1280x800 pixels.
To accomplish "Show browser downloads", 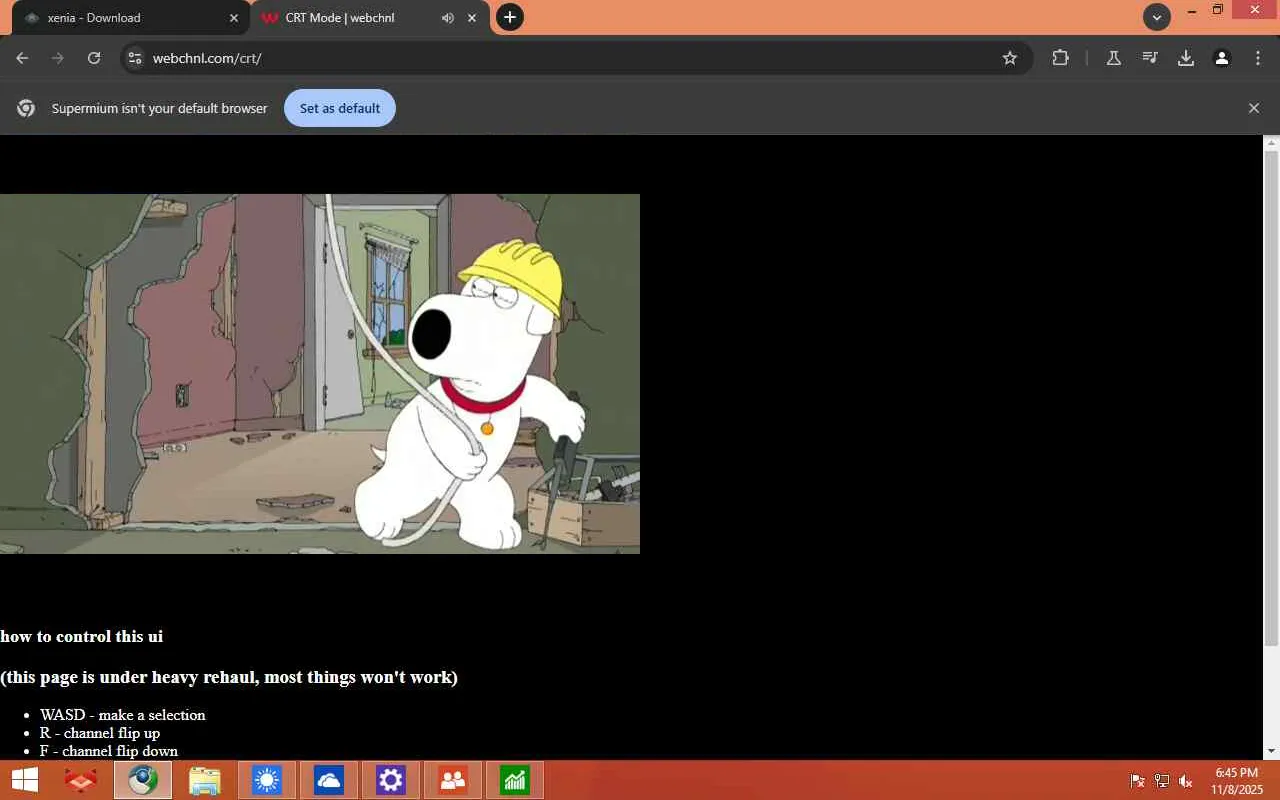I will (1186, 58).
